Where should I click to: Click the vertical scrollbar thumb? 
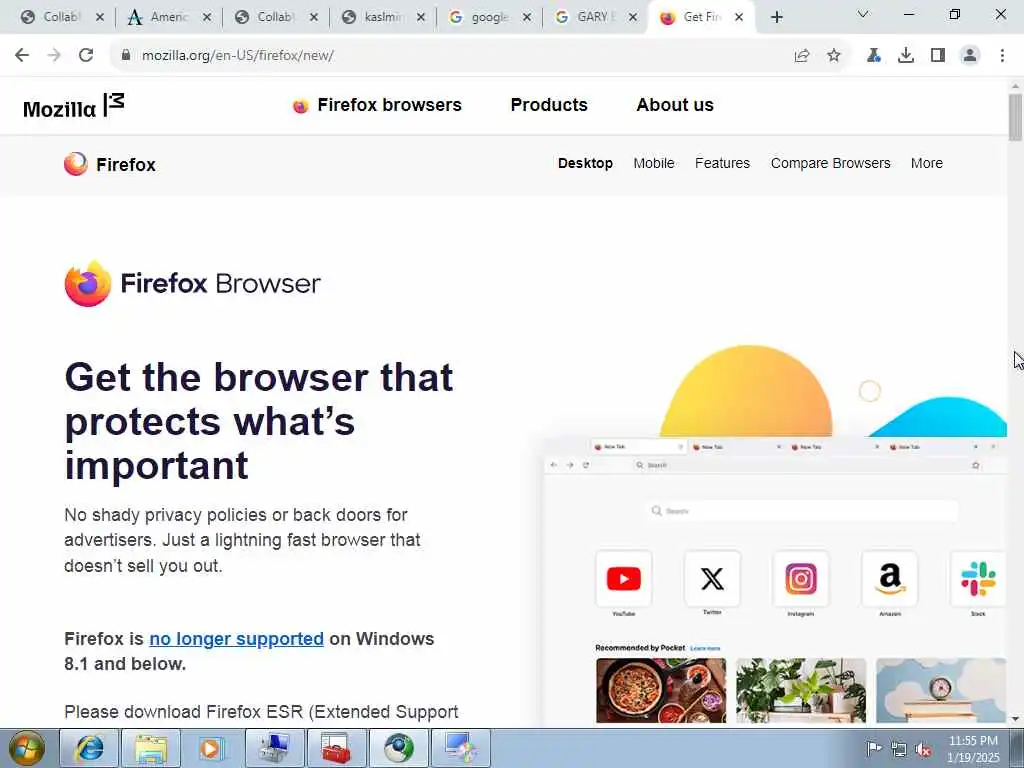pyautogui.click(x=1015, y=118)
